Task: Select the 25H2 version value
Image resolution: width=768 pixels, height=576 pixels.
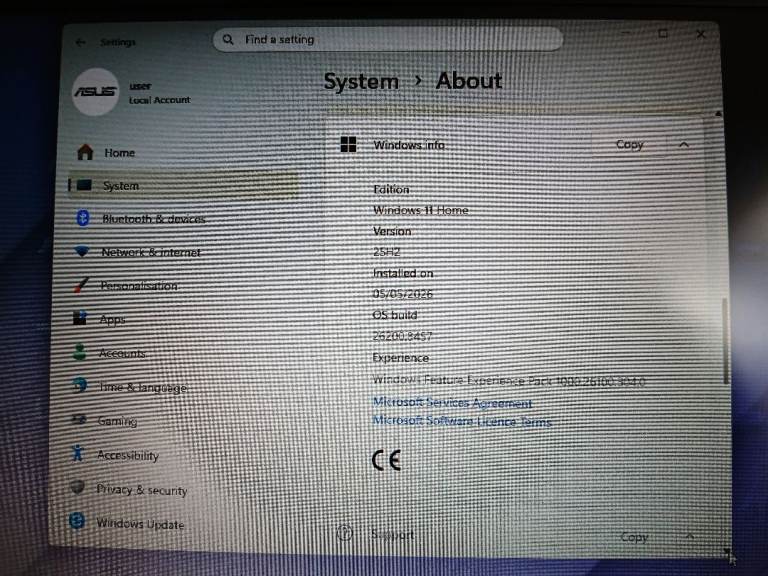Action: (386, 252)
